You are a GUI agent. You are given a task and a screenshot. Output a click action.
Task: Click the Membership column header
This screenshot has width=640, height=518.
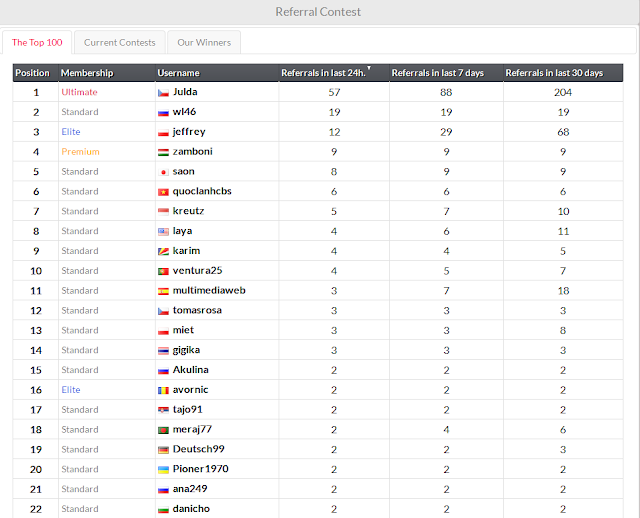87,73
